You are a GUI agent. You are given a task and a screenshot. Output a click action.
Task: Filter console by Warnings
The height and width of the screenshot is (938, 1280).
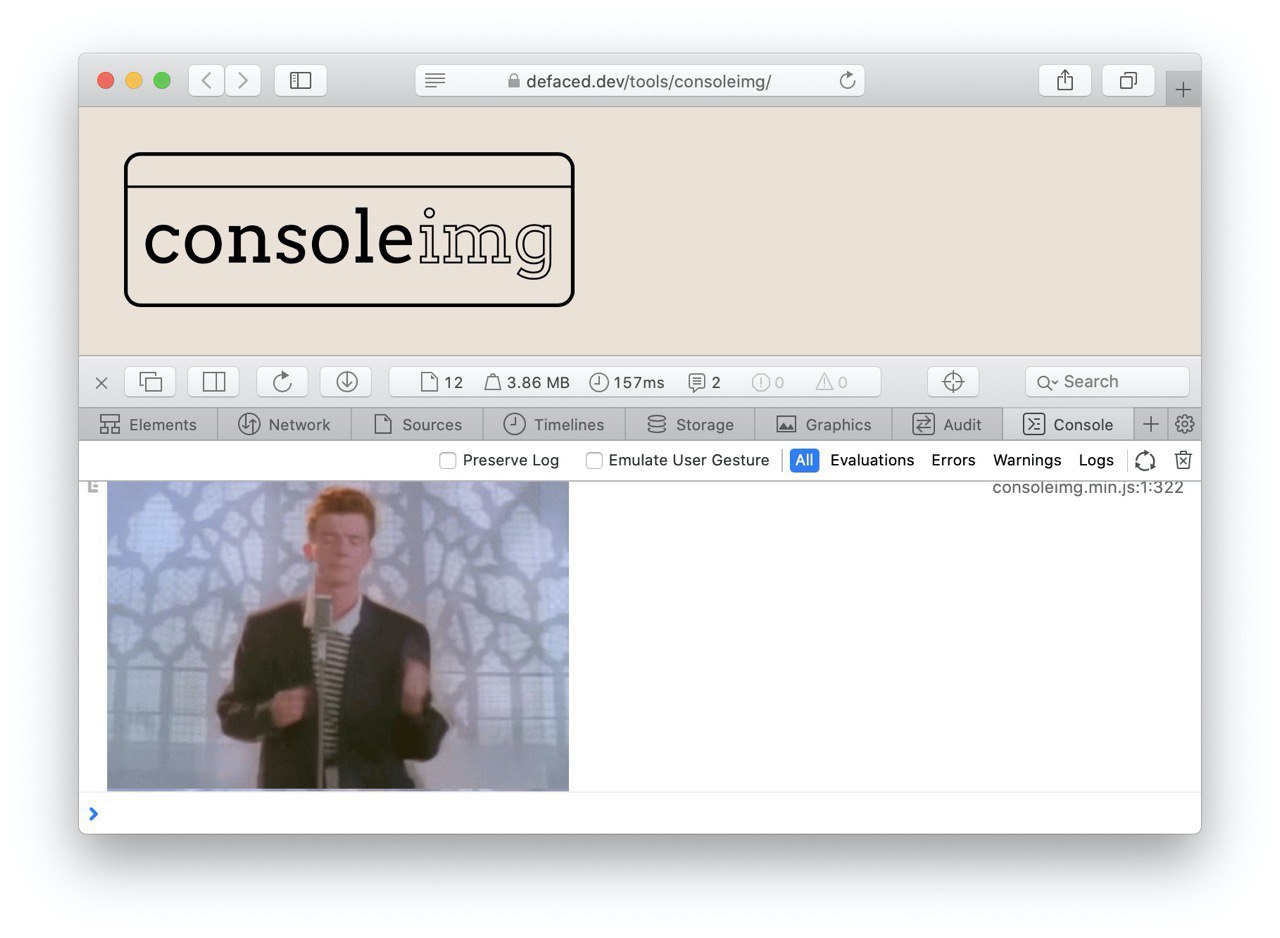point(1027,460)
